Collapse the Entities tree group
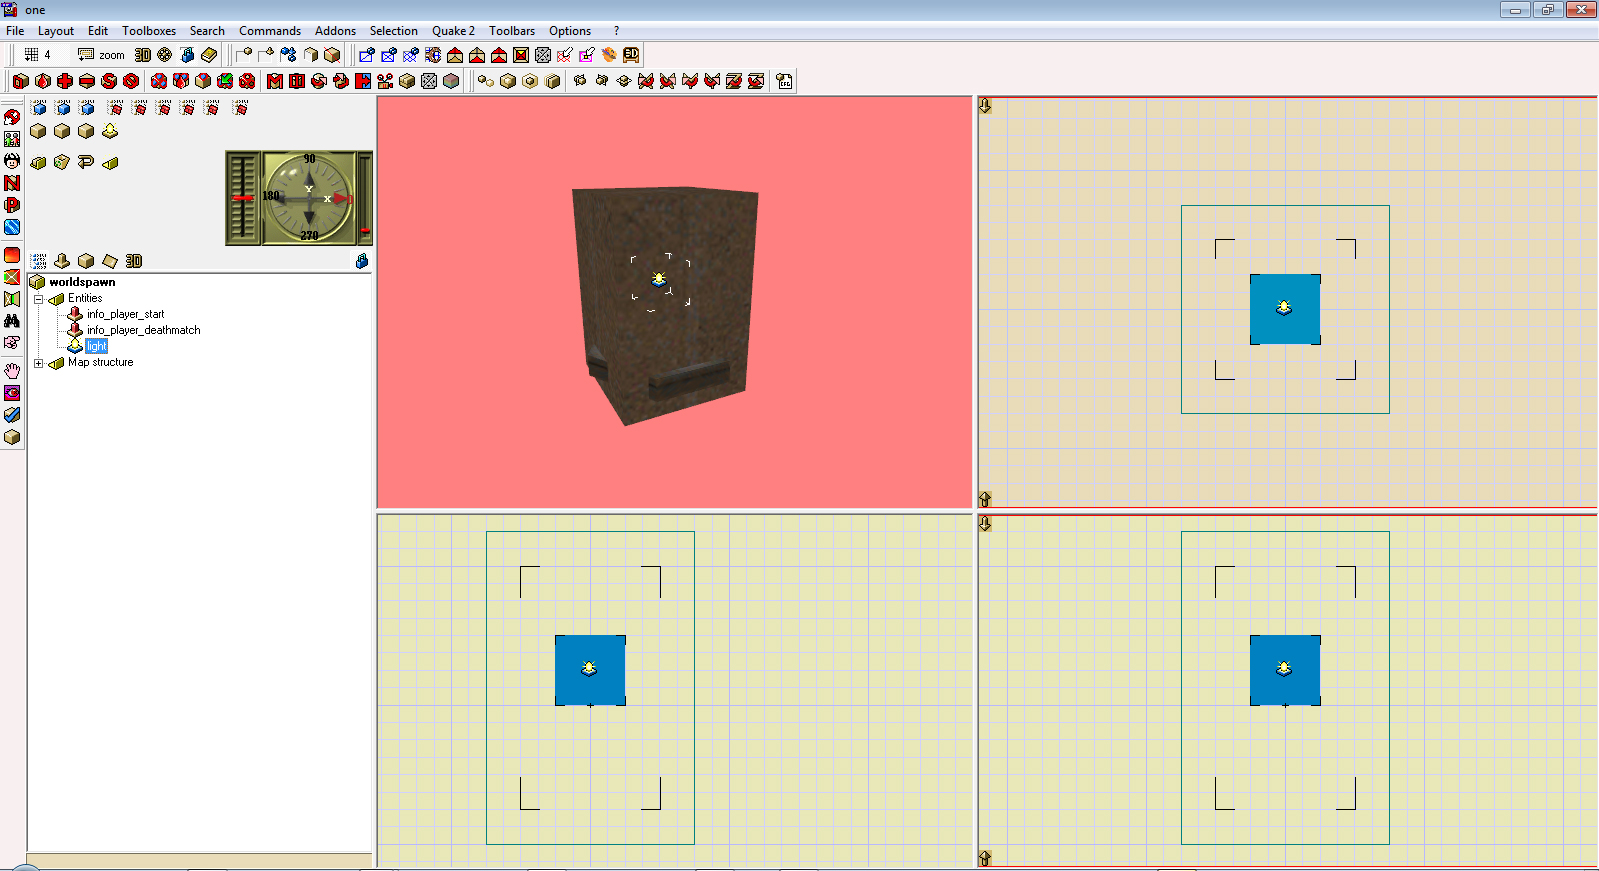 click(39, 299)
